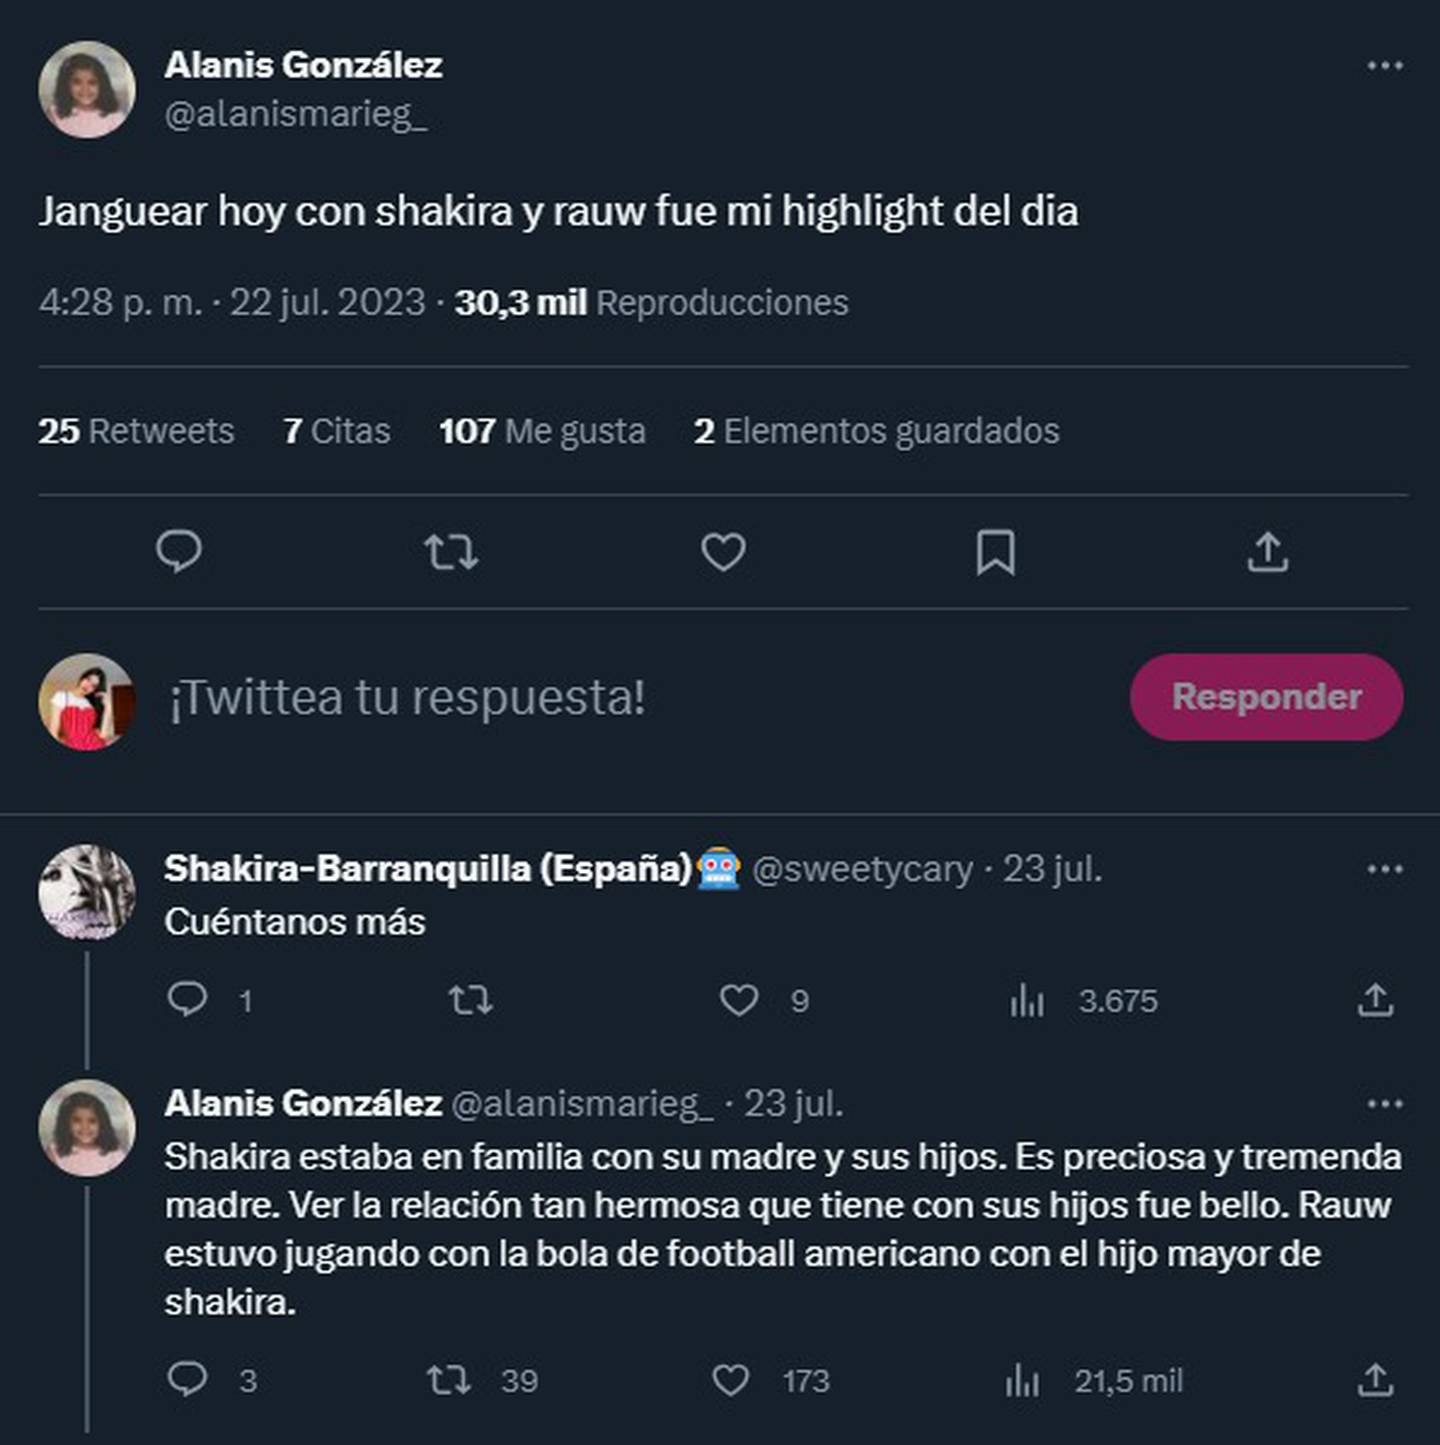Screen dimensions: 1440x1445
Task: Open the @sweetycary profile avatar
Action: [87, 893]
